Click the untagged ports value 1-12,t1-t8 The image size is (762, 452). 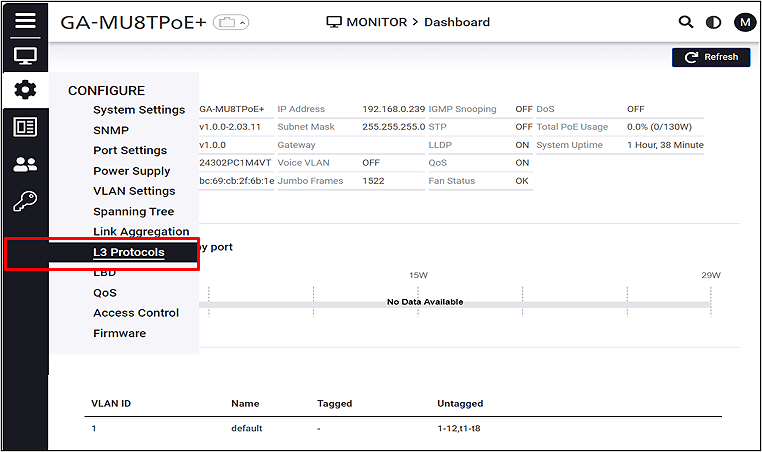pyautogui.click(x=459, y=428)
